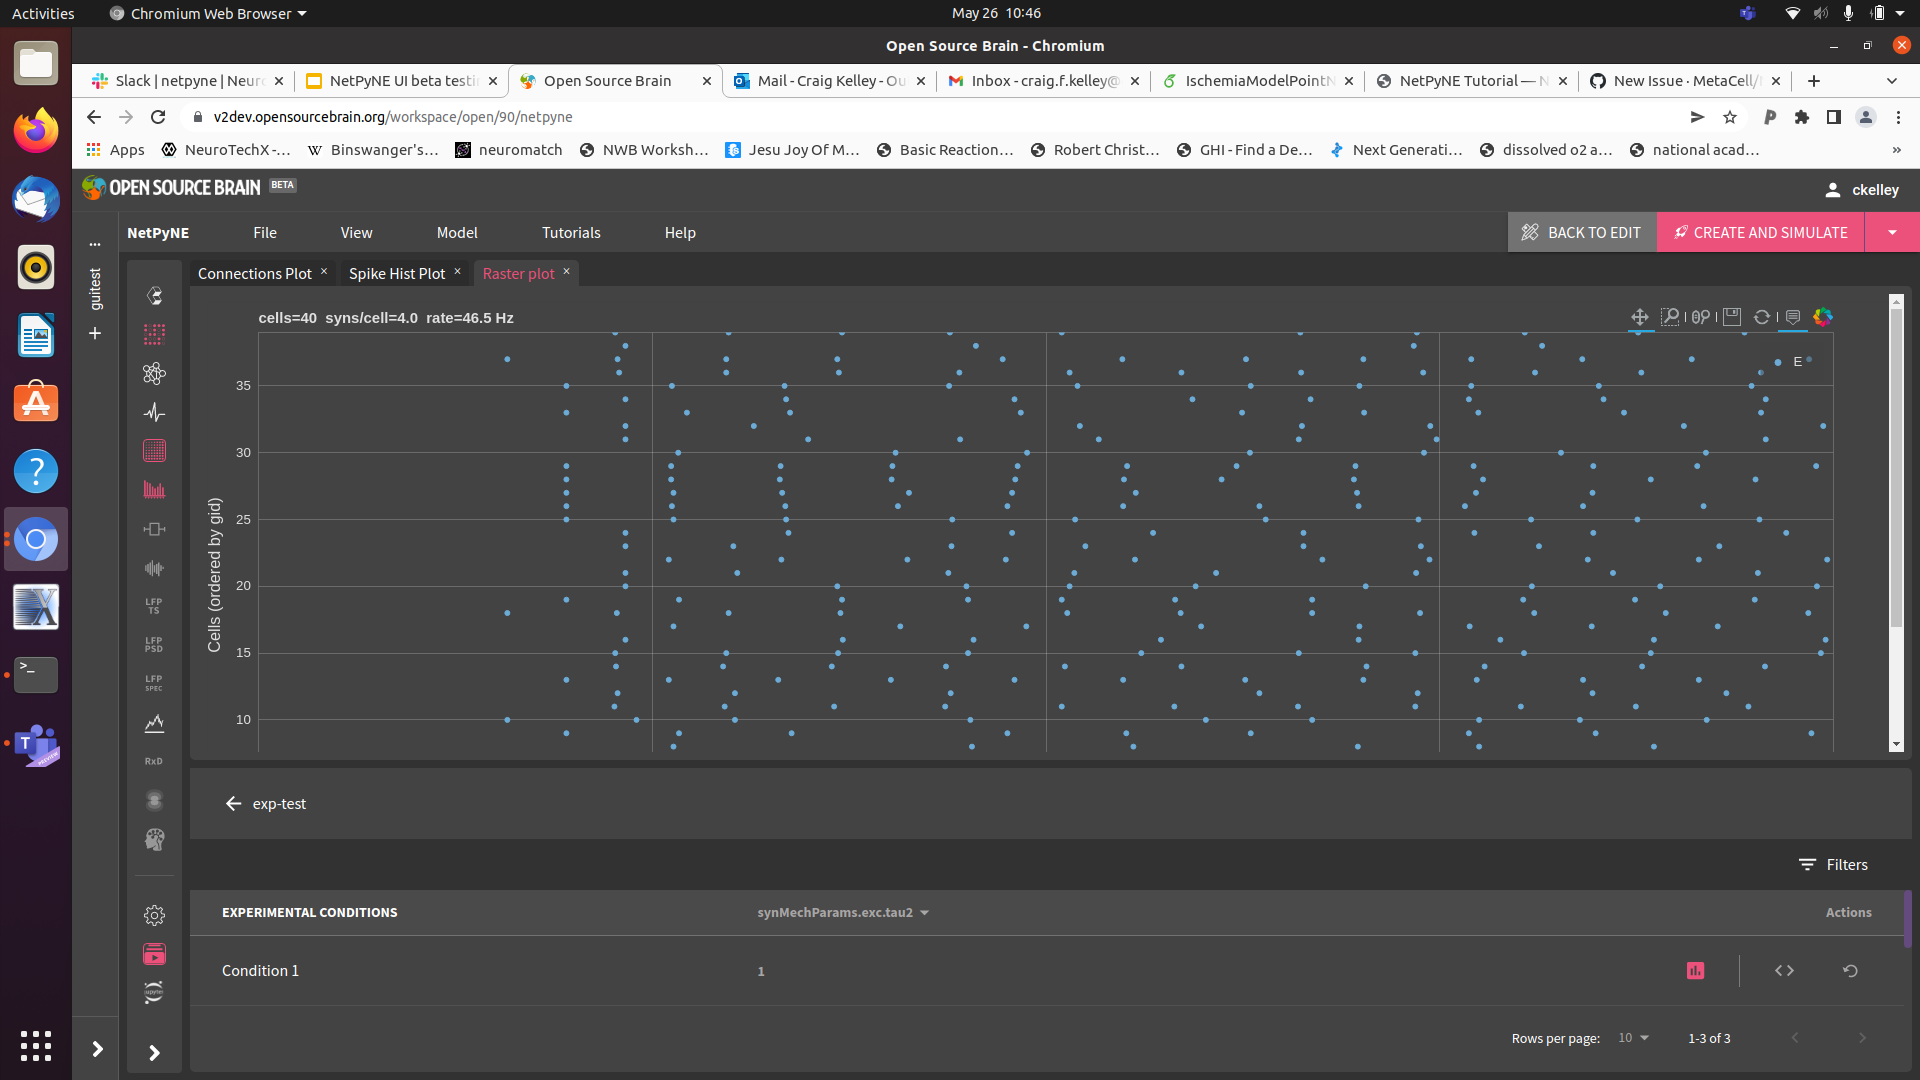Expand the workspace left panel chevron

click(97, 1049)
